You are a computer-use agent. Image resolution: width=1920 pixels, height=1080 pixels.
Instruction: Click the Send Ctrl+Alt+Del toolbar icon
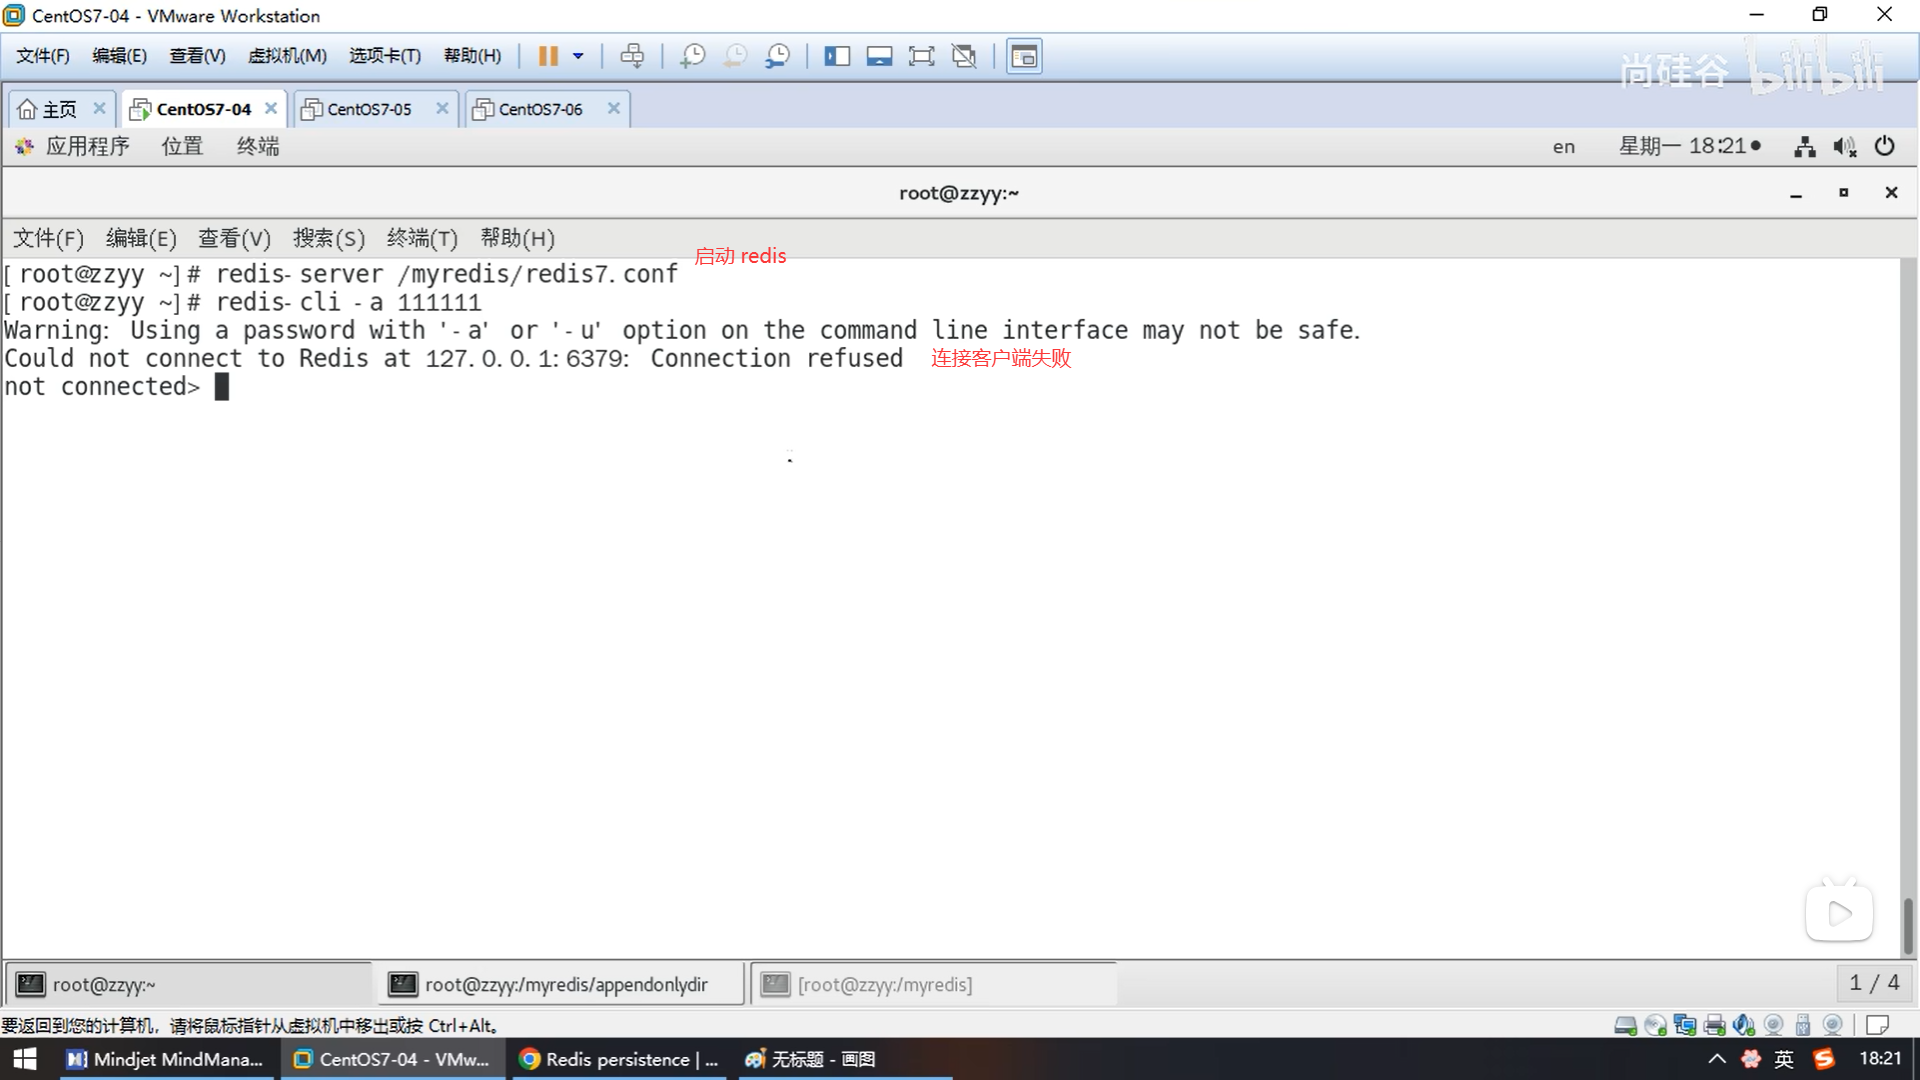click(x=632, y=56)
